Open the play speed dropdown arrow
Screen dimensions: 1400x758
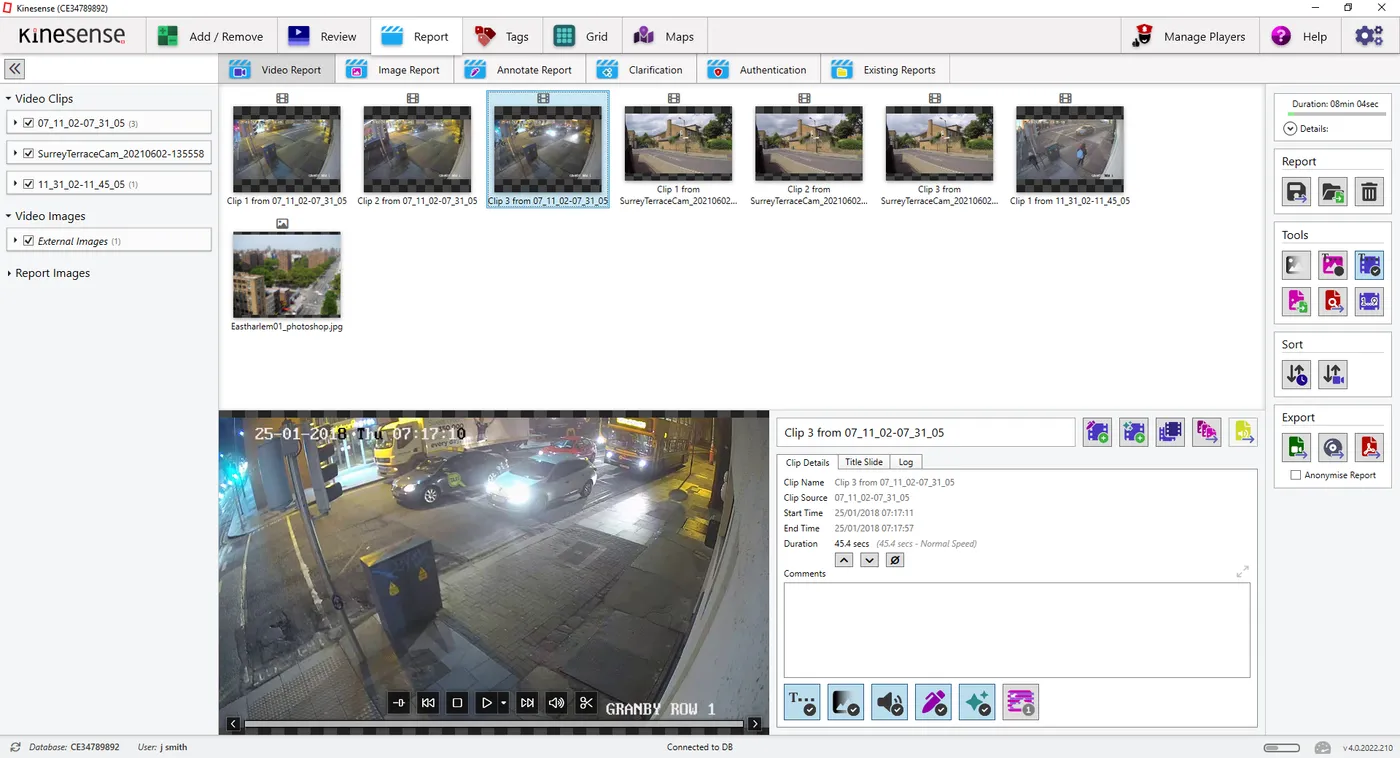click(x=503, y=702)
